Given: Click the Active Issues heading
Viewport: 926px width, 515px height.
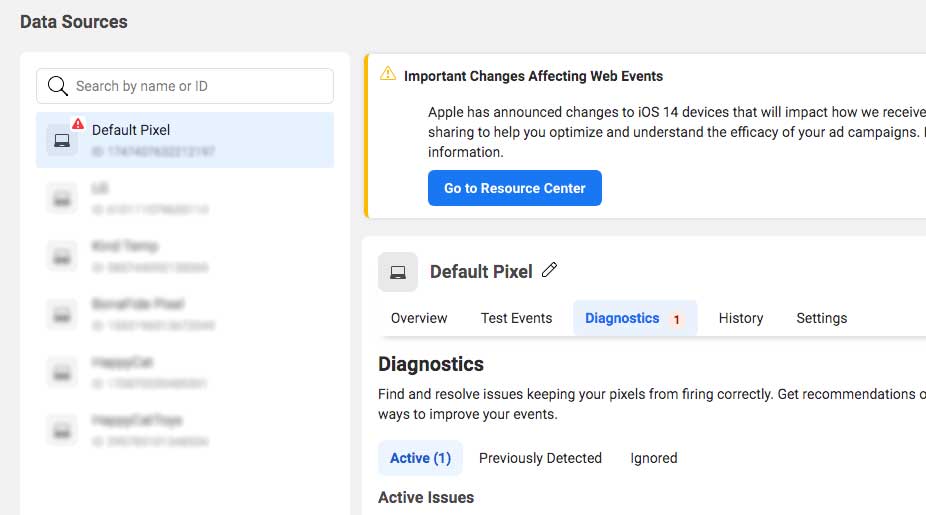Looking at the screenshot, I should click(x=426, y=498).
